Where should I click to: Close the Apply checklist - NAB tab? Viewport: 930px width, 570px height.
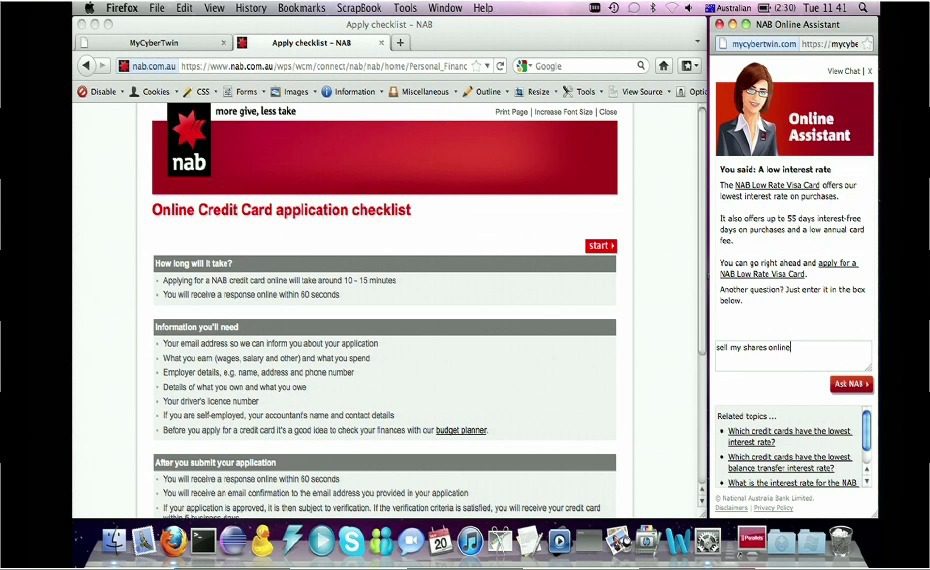pos(381,43)
